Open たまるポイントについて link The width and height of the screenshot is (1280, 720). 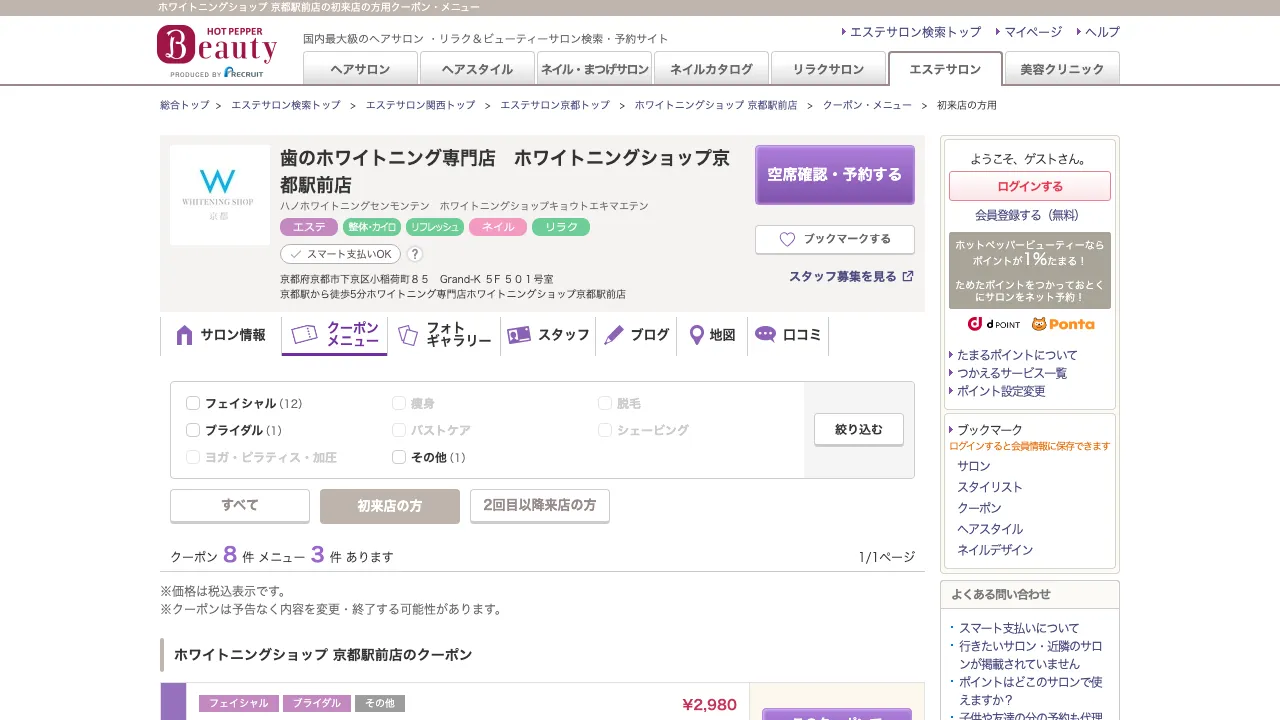coord(1017,355)
